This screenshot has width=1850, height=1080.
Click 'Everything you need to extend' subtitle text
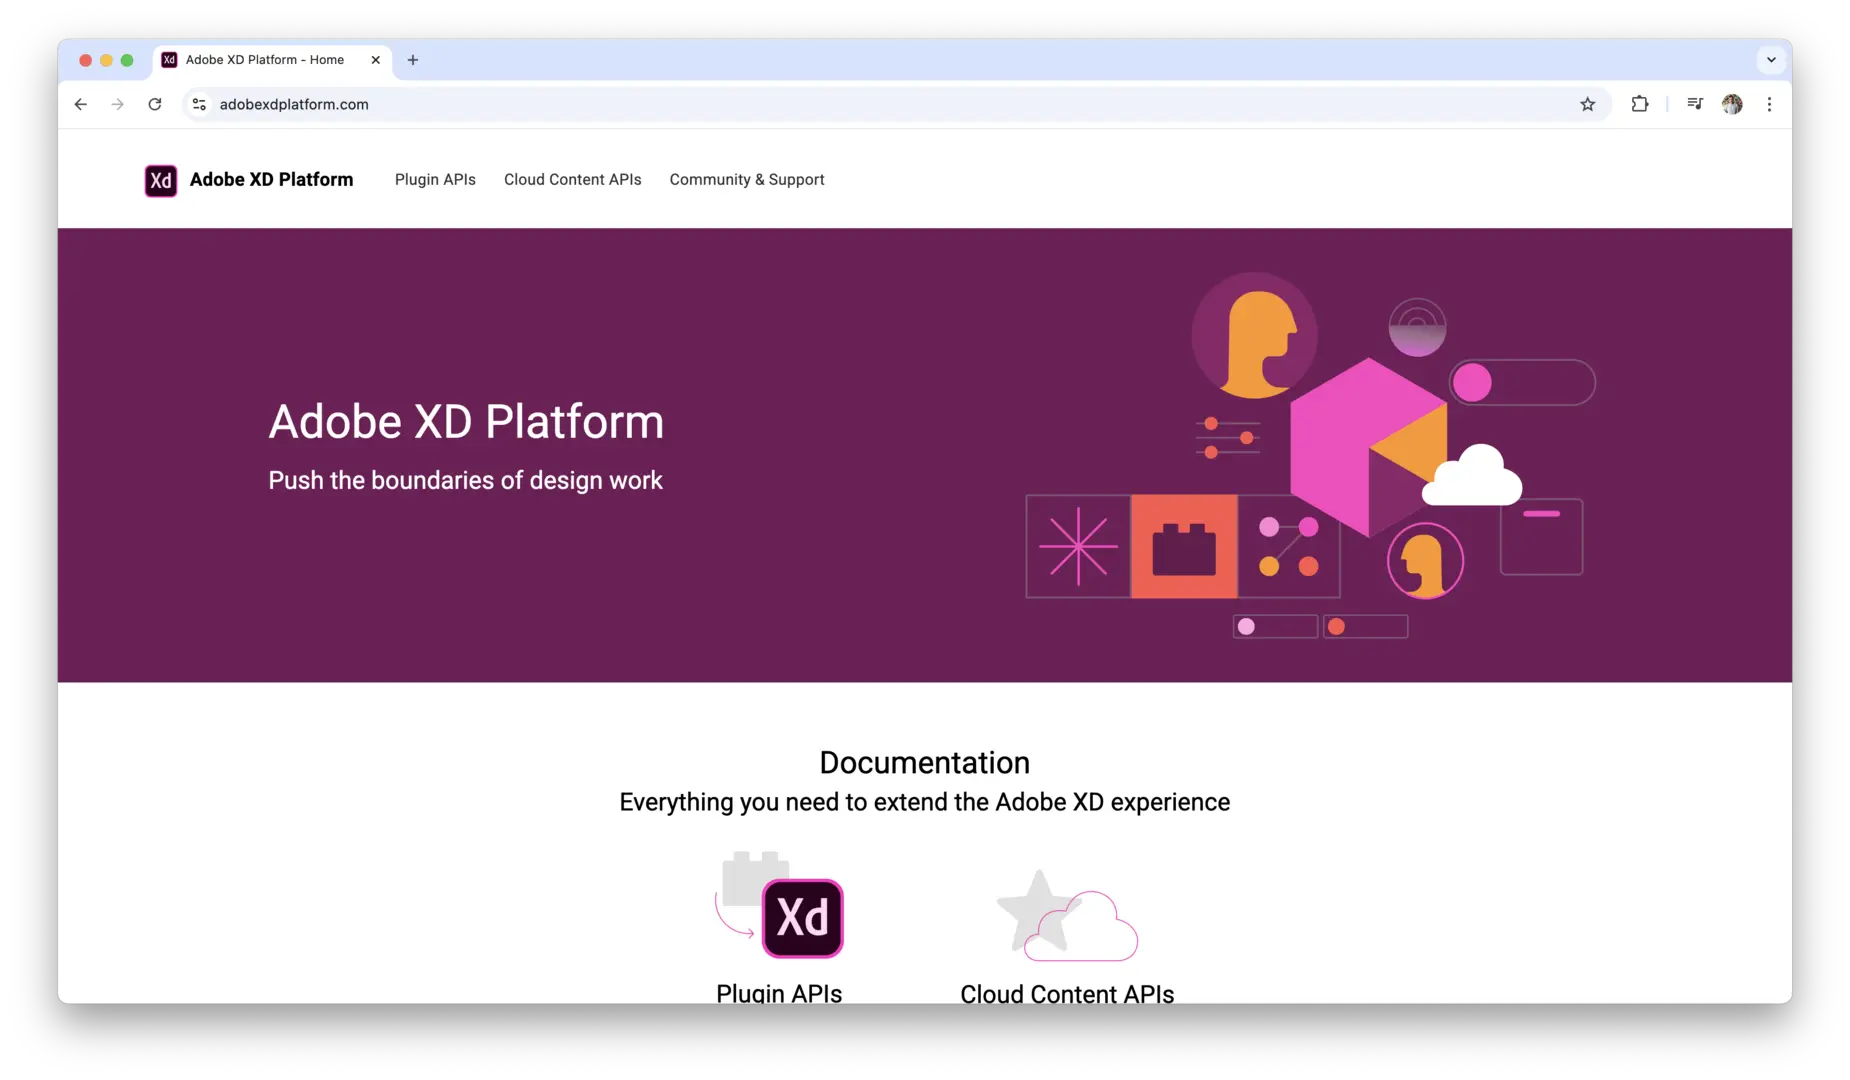[x=924, y=802]
